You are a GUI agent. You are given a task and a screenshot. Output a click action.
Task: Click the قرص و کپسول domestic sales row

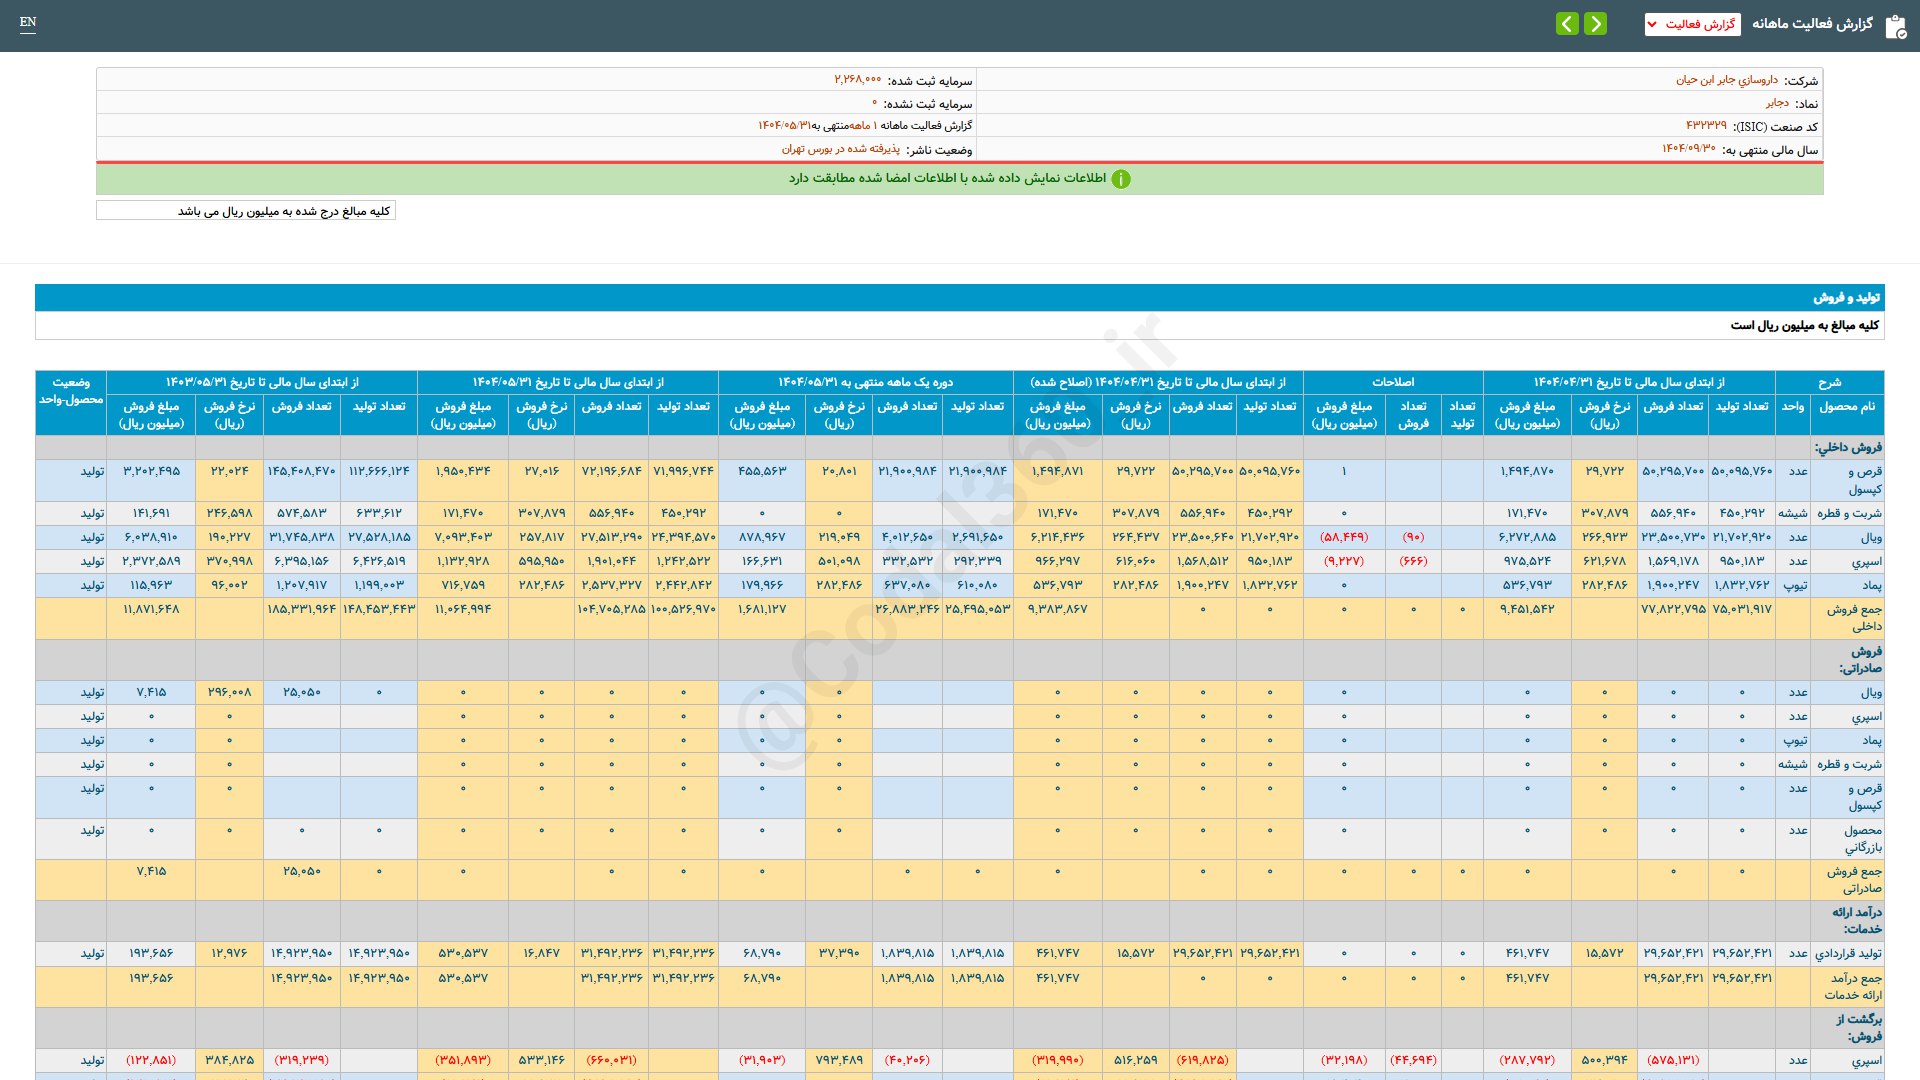(x=1864, y=480)
